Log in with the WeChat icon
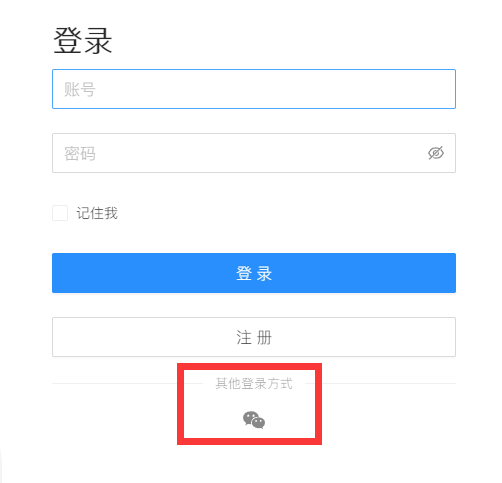 click(x=254, y=420)
